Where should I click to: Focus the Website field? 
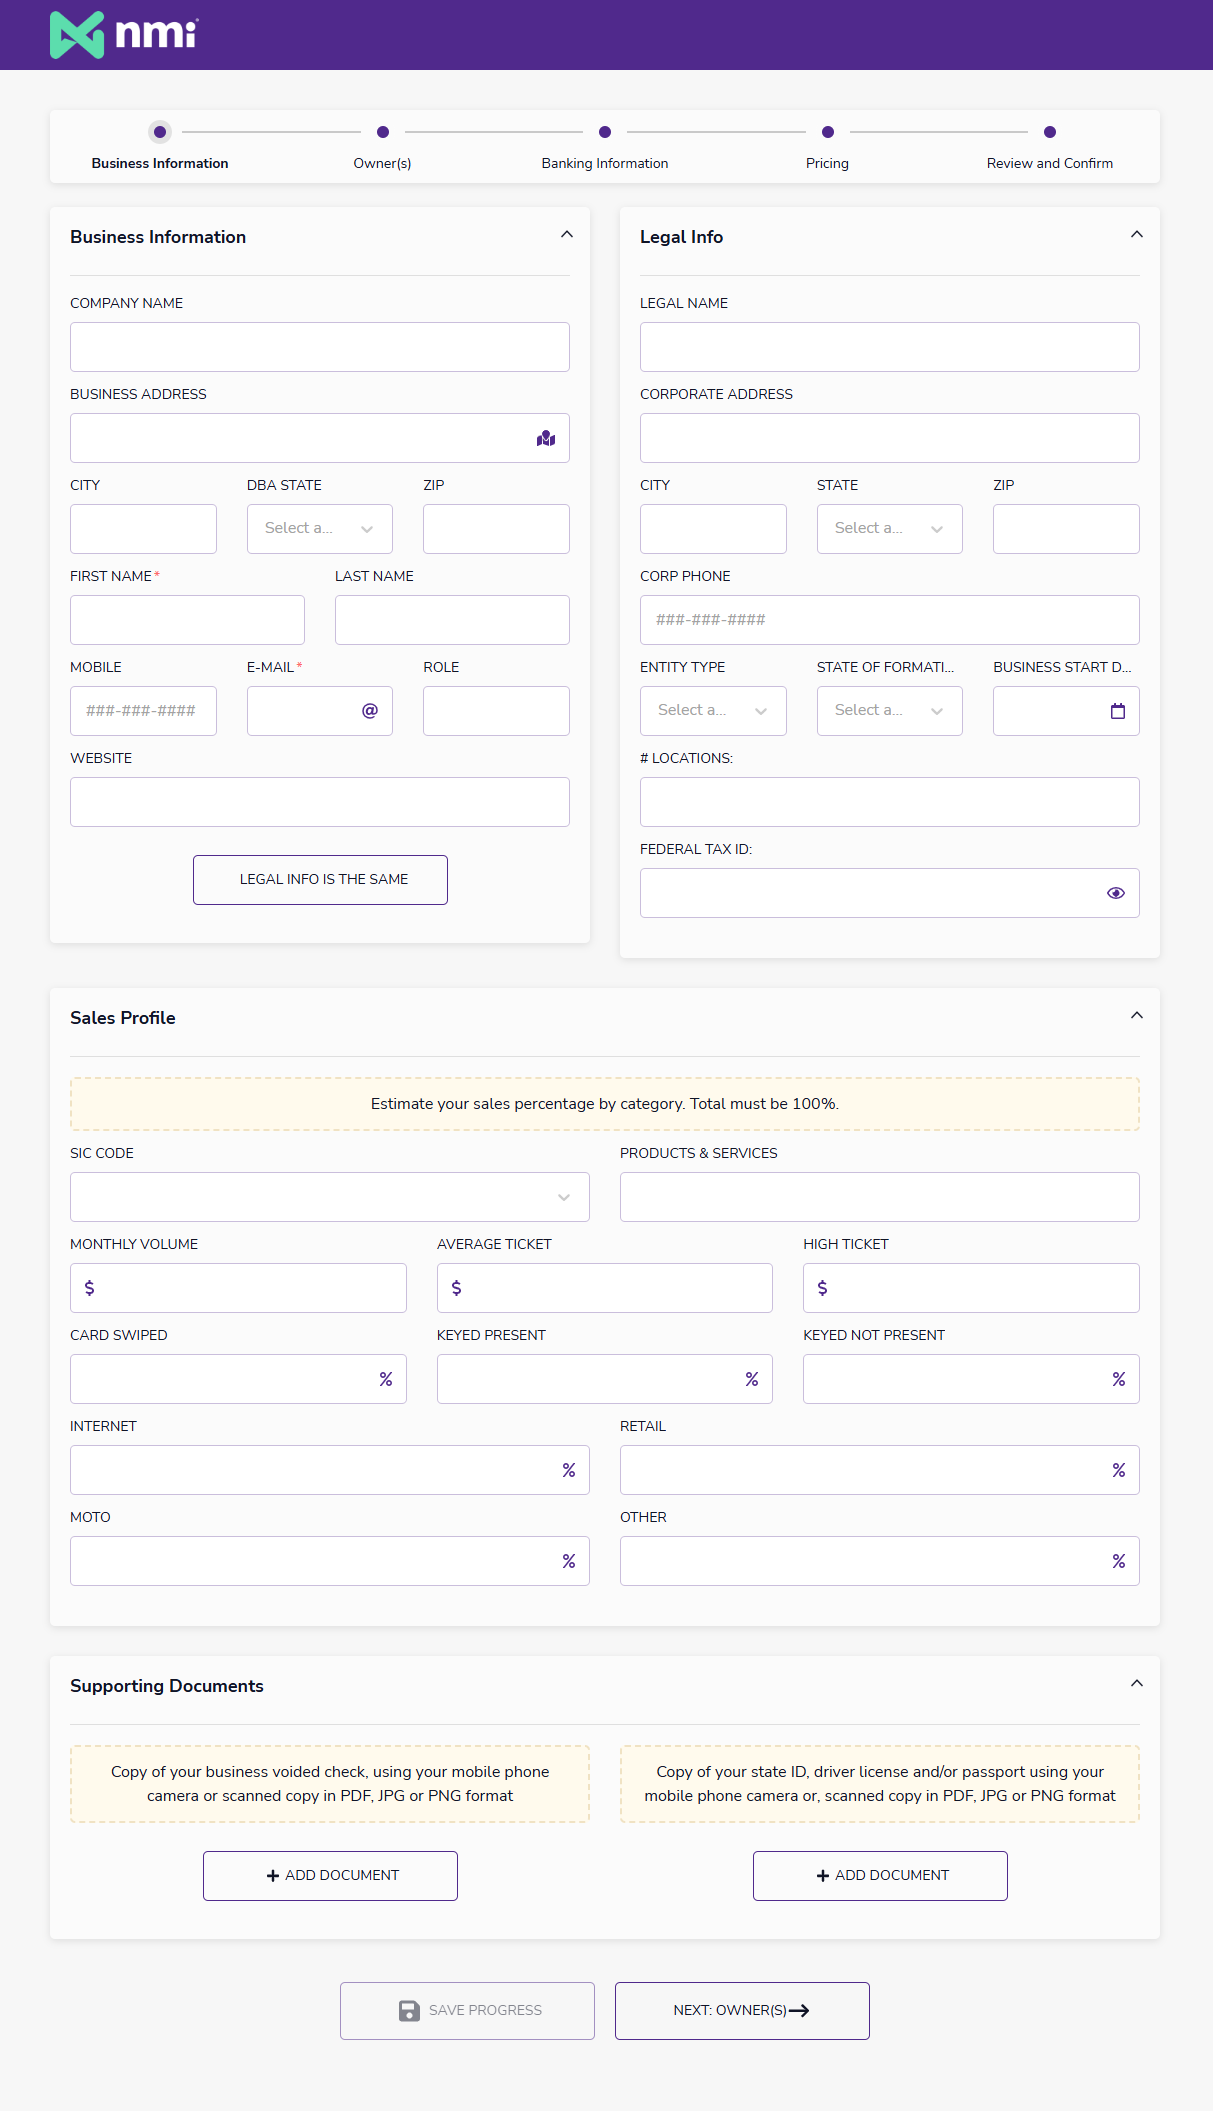tap(320, 802)
